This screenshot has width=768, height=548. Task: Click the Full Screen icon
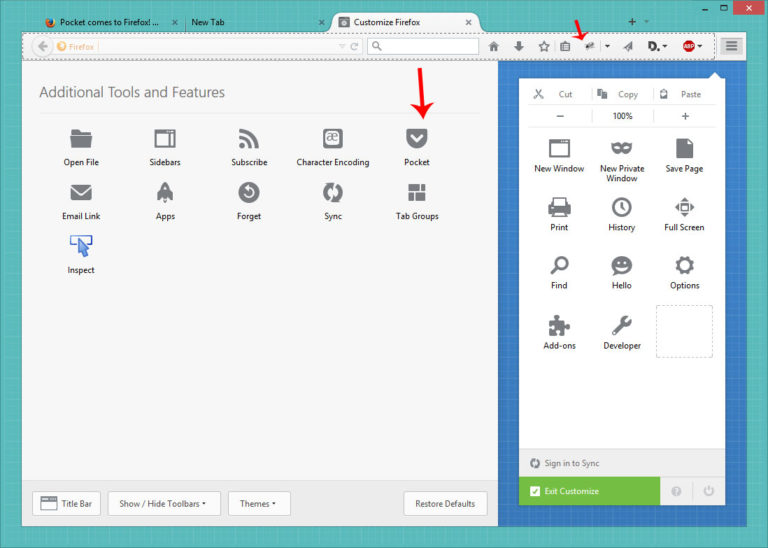coord(684,207)
